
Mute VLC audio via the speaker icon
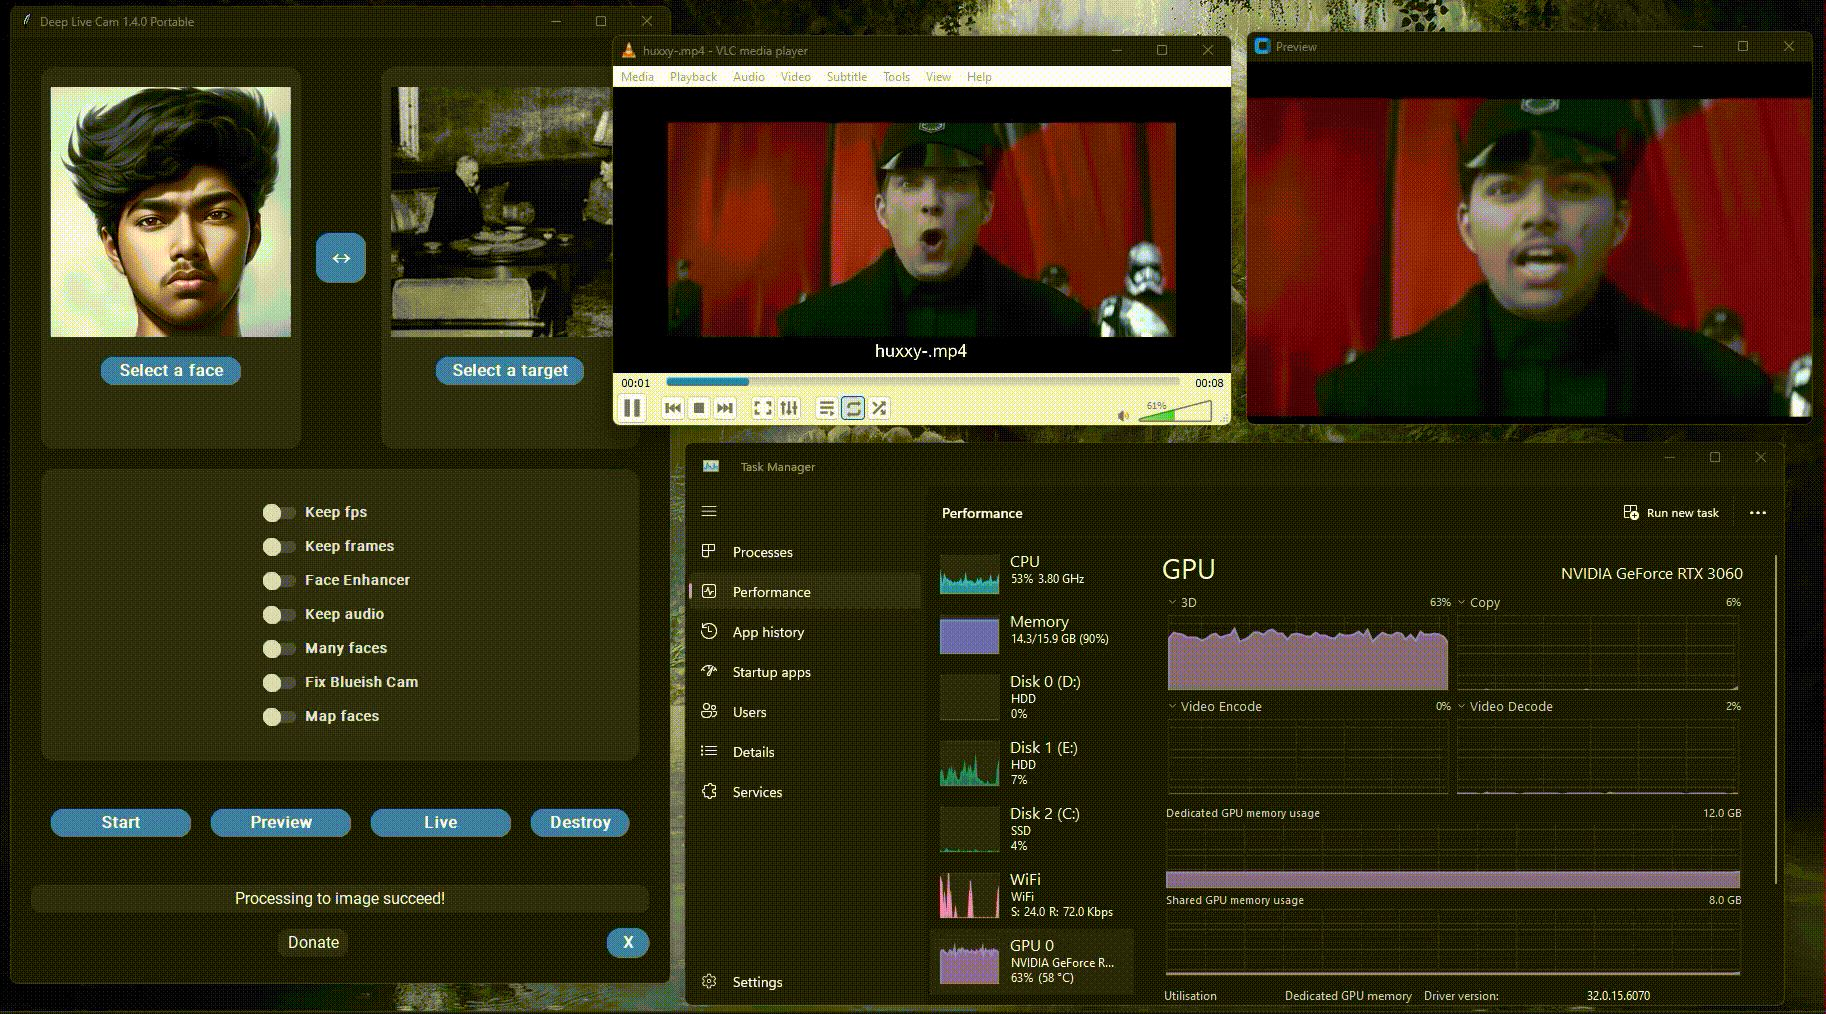tap(1122, 415)
